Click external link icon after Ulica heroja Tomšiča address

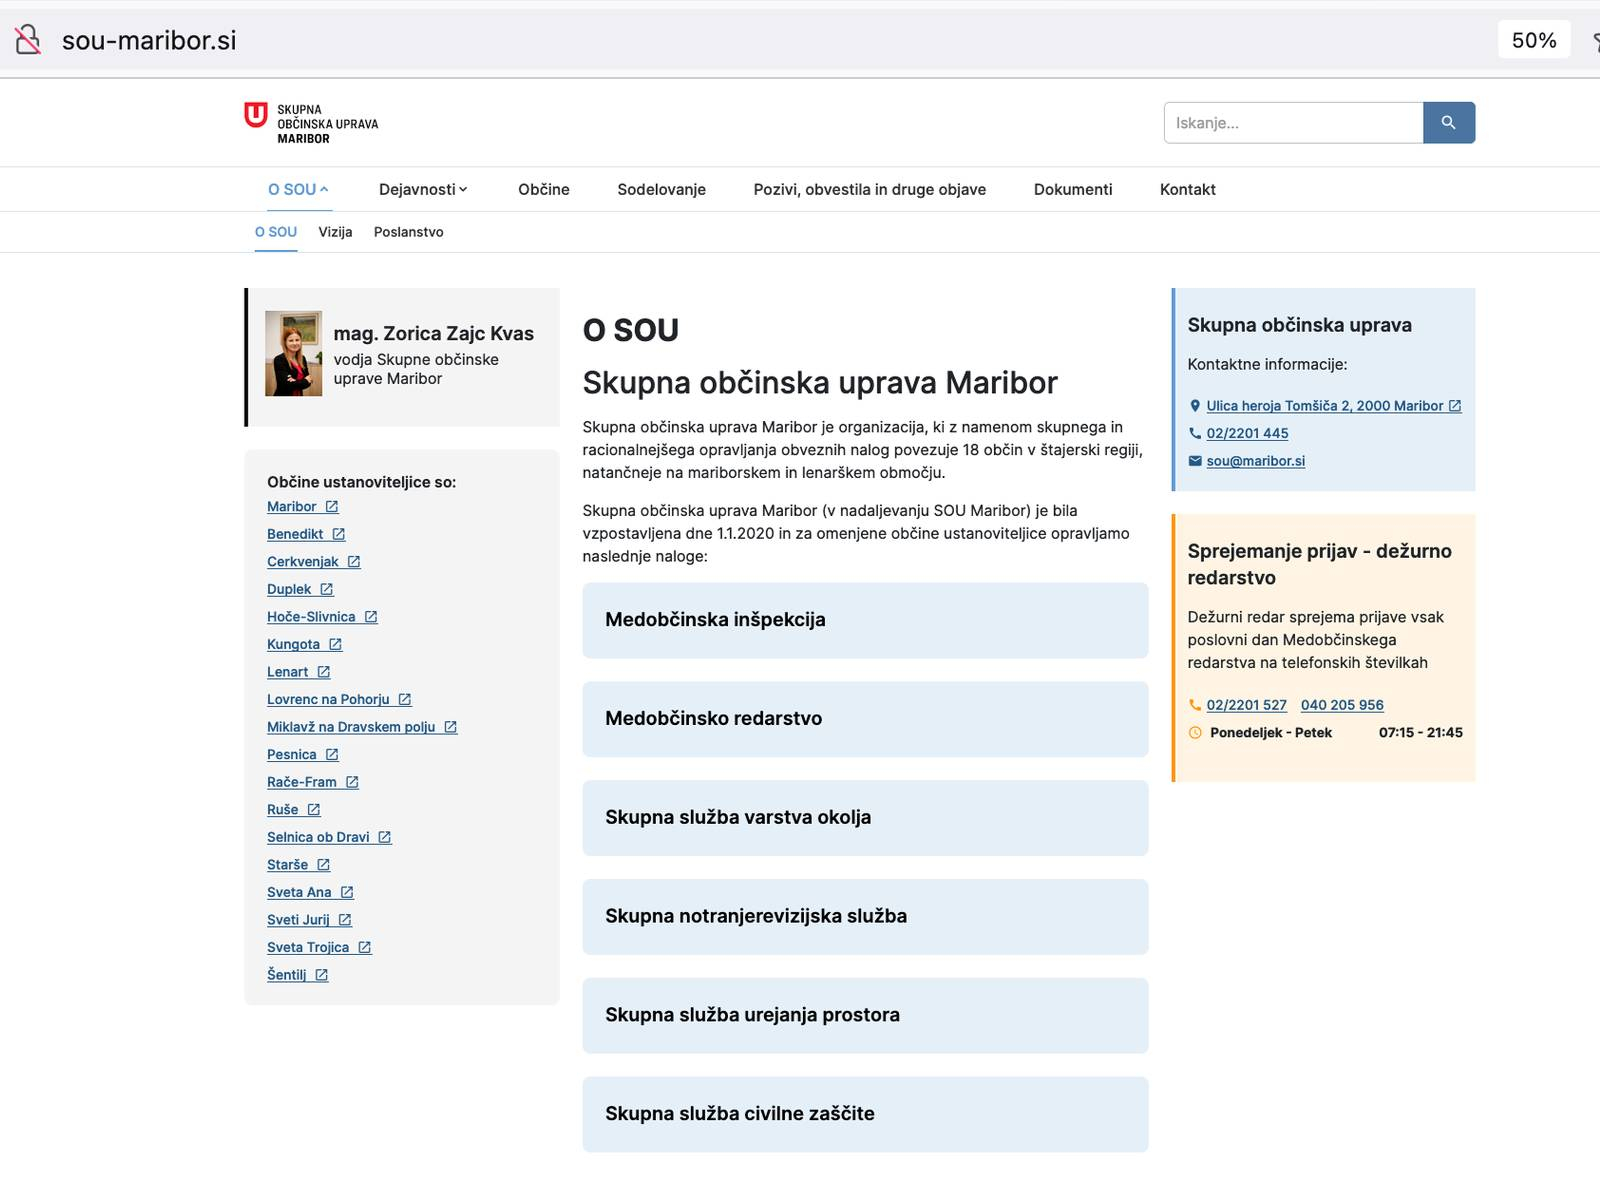pos(1455,406)
